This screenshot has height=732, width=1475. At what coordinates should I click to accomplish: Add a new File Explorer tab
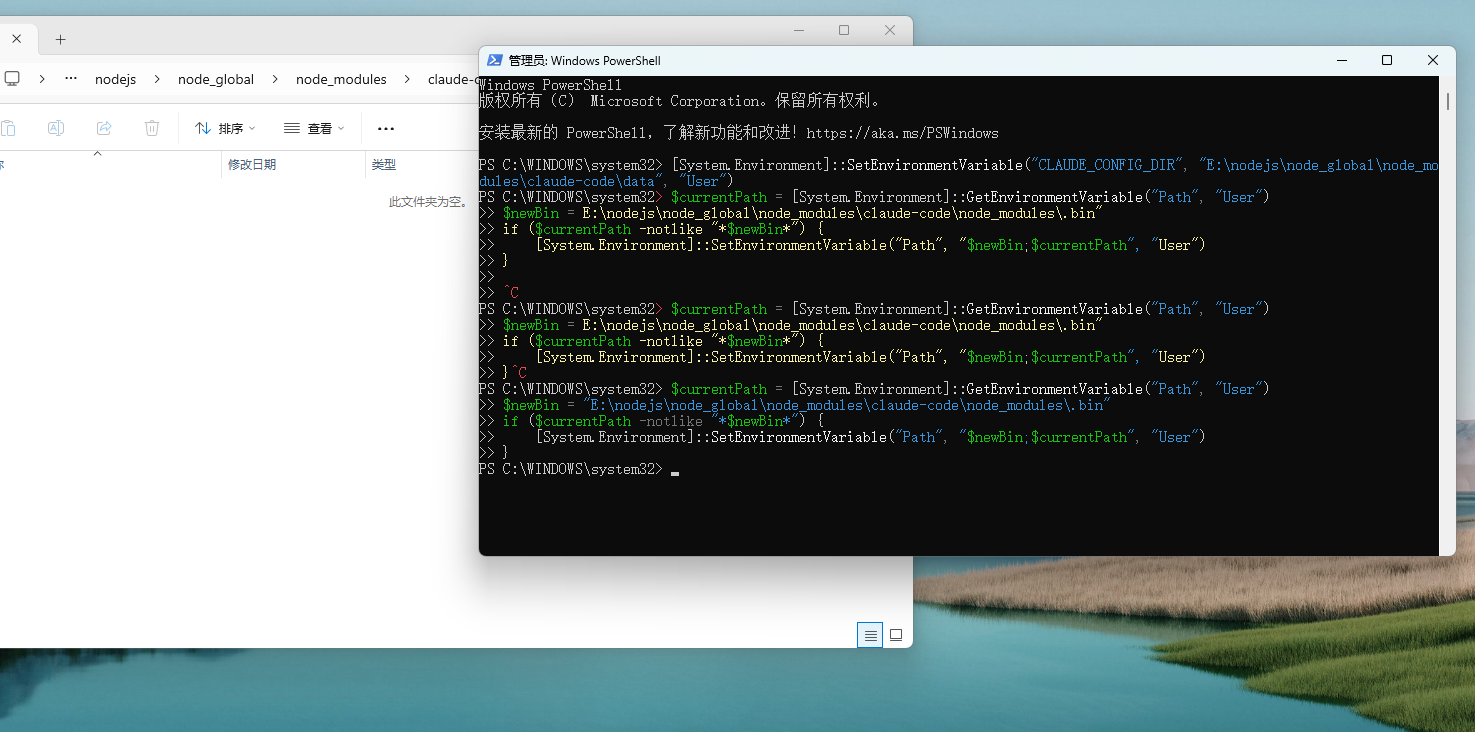(60, 39)
